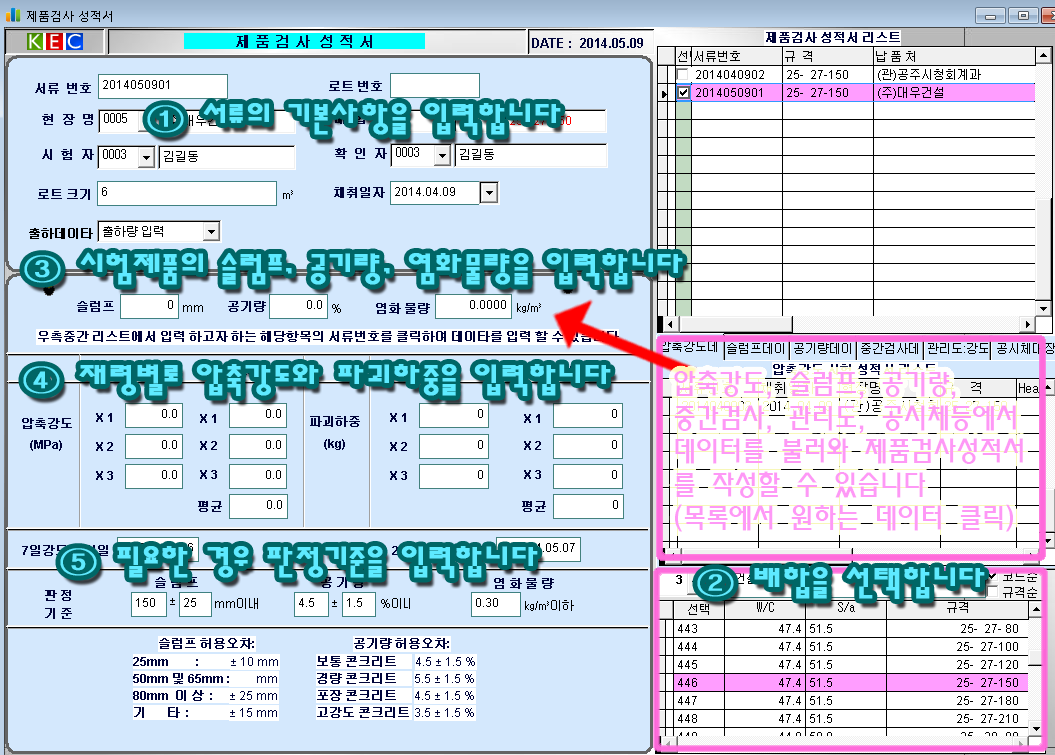The image size is (1055, 755).
Task: Open the 시험자 code dropdown
Action: (x=147, y=157)
